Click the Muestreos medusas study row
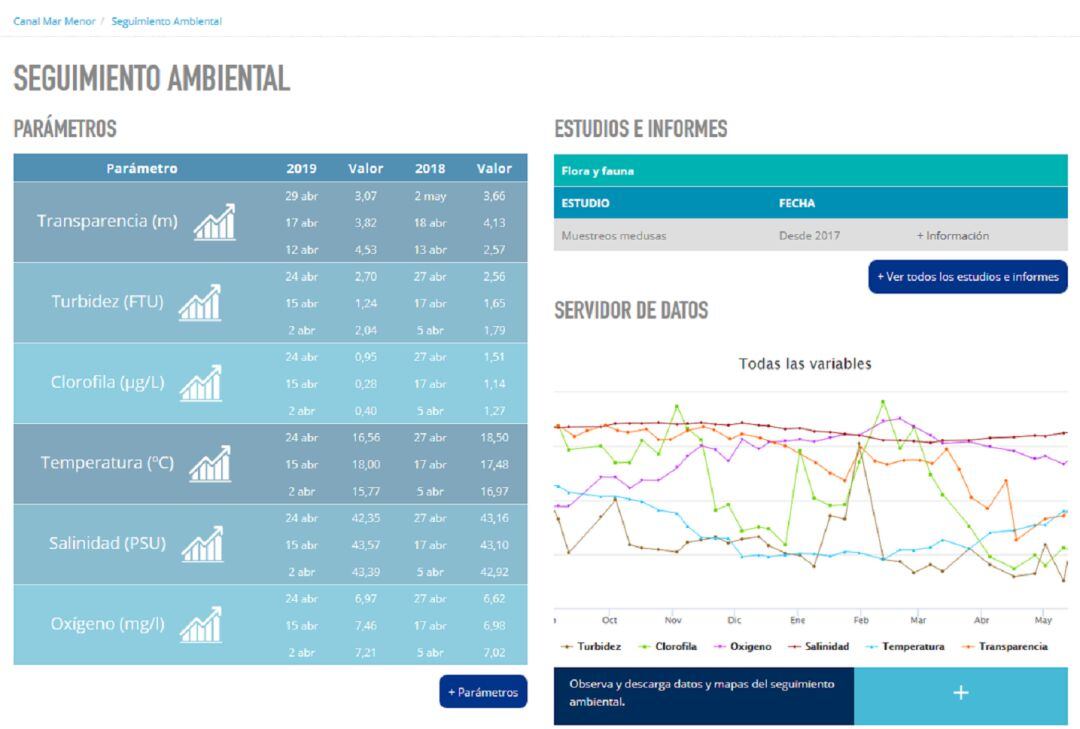1080x729 pixels. 614,236
